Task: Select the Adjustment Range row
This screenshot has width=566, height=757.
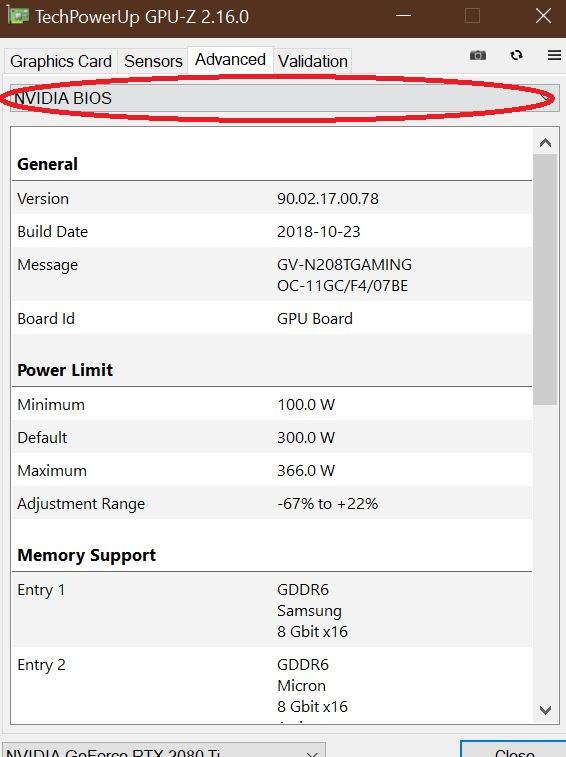Action: coord(272,504)
